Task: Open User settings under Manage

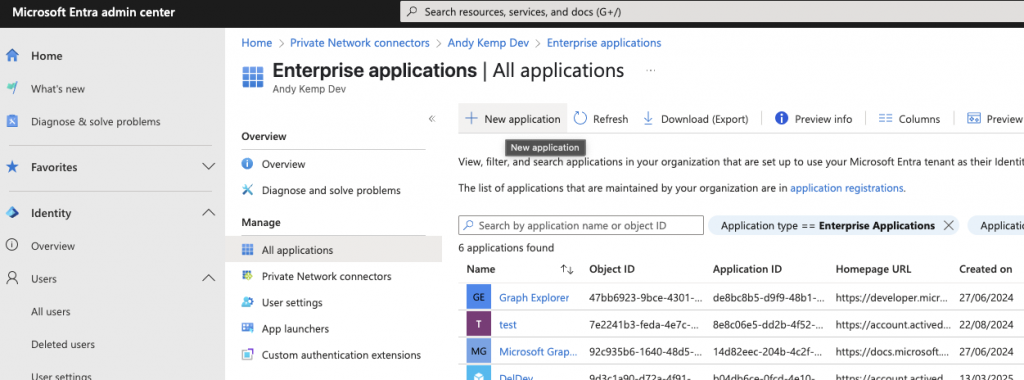Action: (x=292, y=302)
